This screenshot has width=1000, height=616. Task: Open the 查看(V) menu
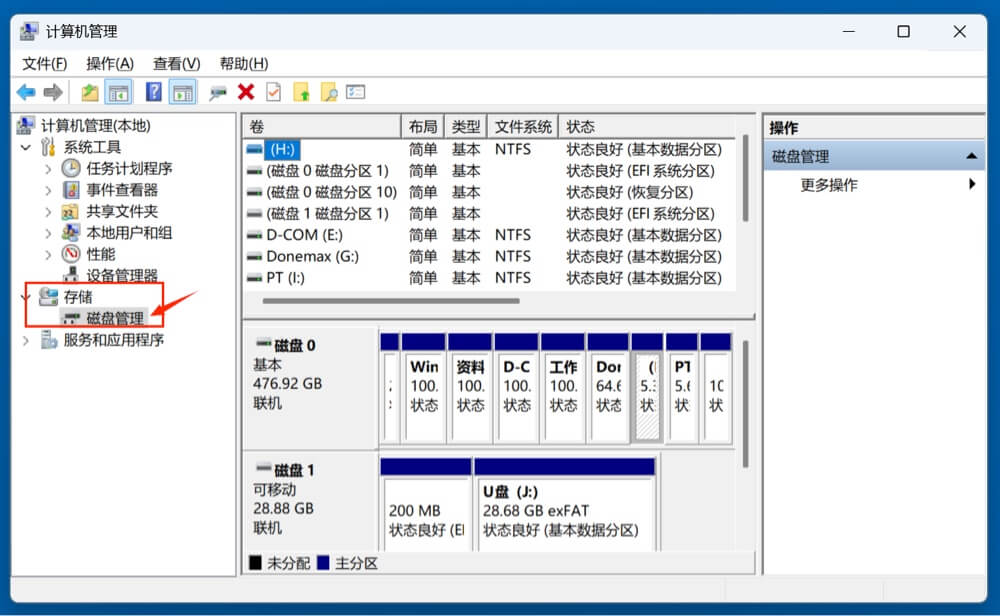[x=176, y=63]
